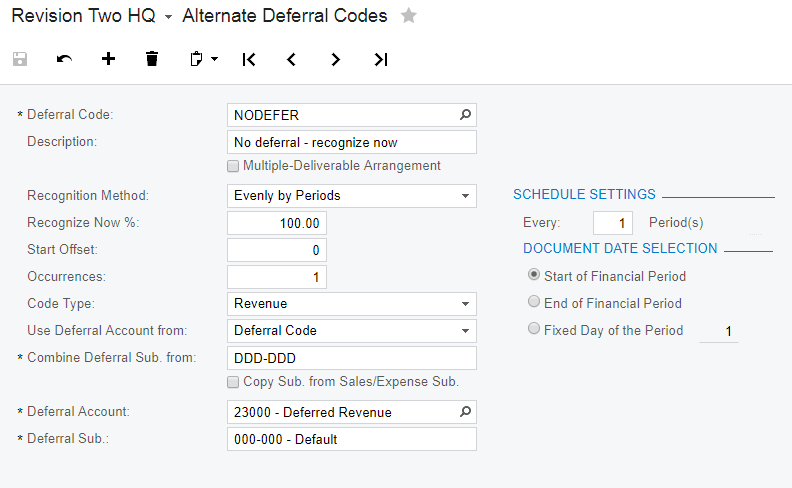Go to the last record

coord(380,59)
